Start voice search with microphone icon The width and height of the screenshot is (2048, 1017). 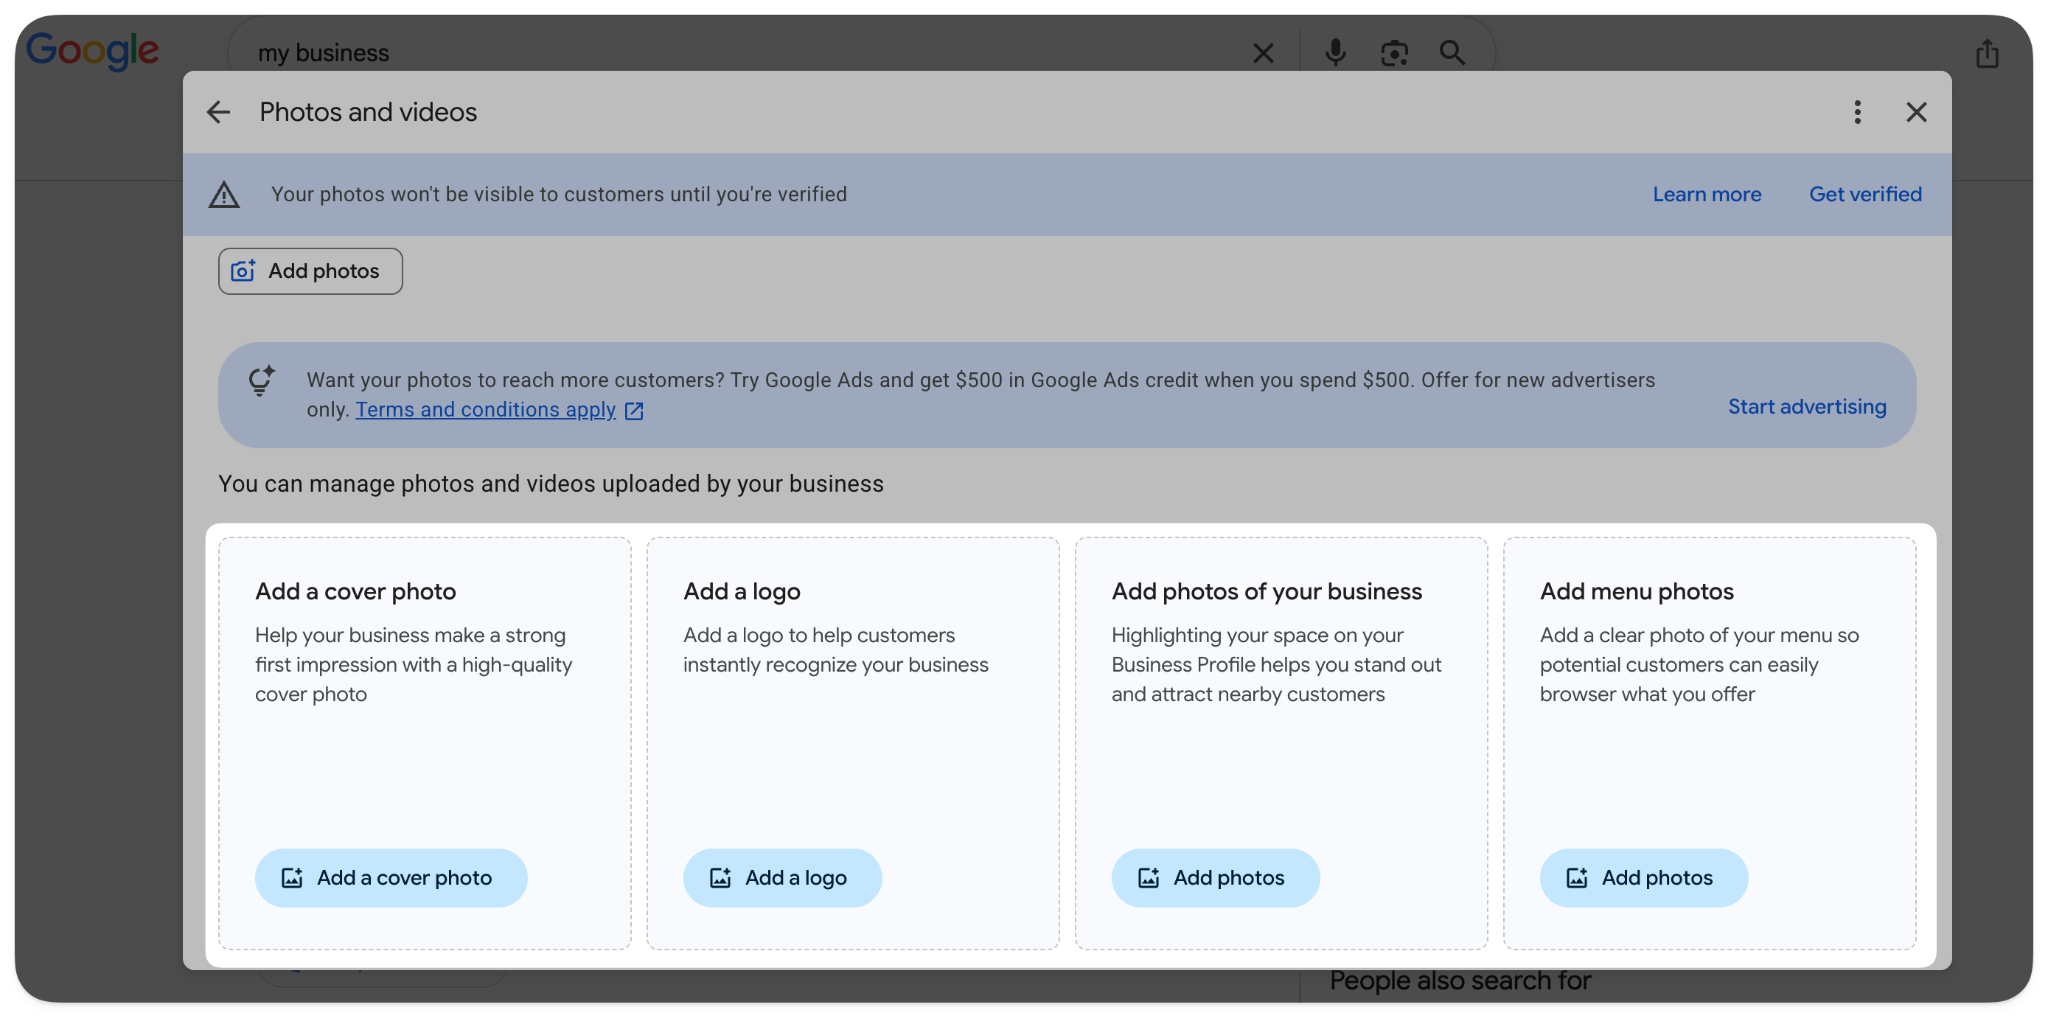(x=1335, y=52)
